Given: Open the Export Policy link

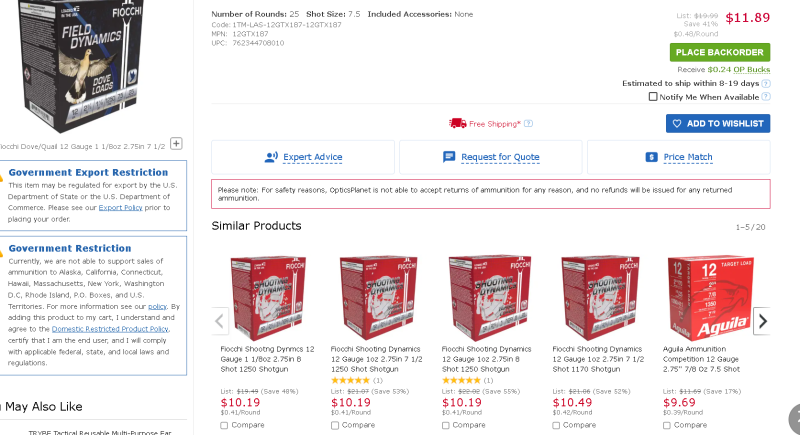Looking at the screenshot, I should tap(118, 208).
